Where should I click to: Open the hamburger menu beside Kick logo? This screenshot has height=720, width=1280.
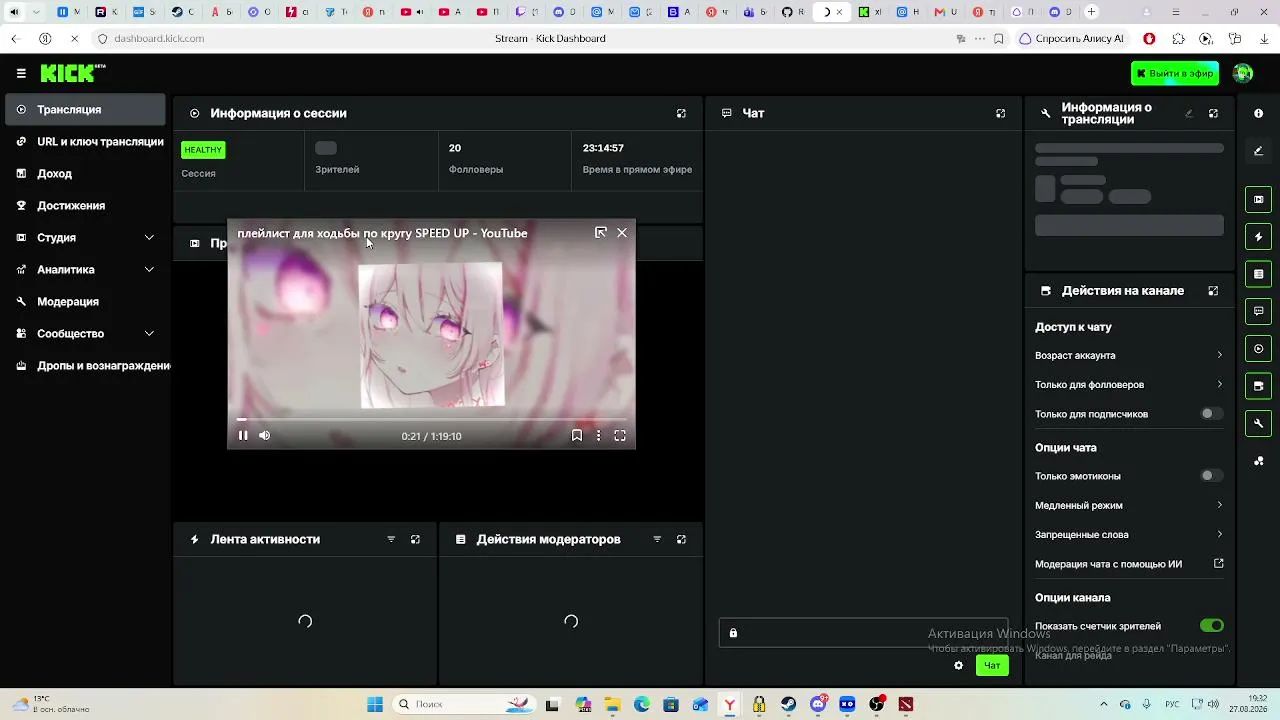click(x=21, y=73)
